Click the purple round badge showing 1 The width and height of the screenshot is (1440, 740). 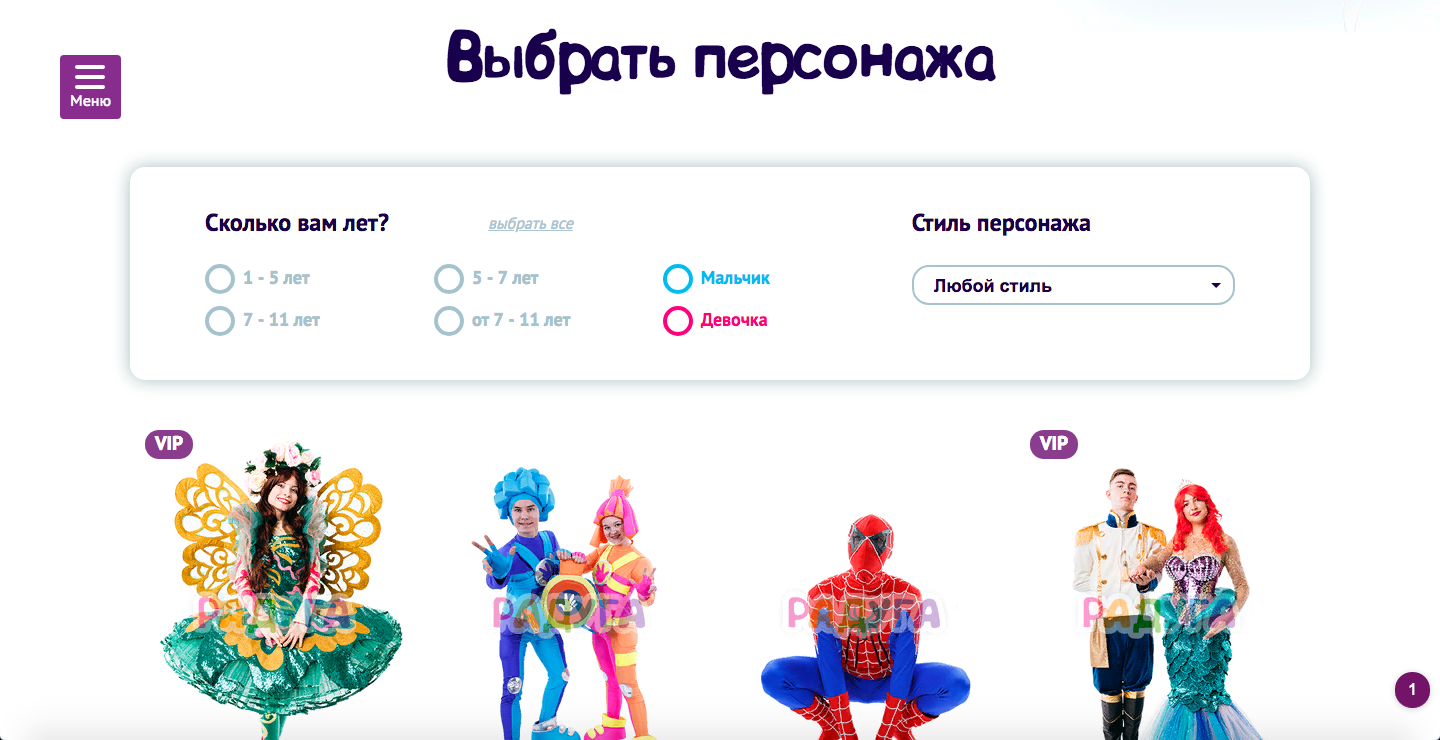tap(1412, 690)
